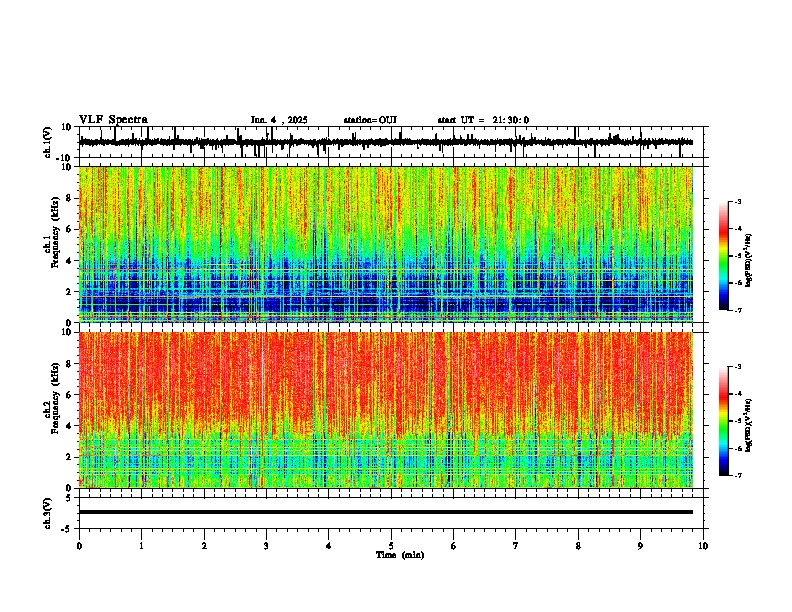The height and width of the screenshot is (612, 792).
Task: Click the ch.1 "Frequency (kHz)" axis label
Action: coord(55,233)
